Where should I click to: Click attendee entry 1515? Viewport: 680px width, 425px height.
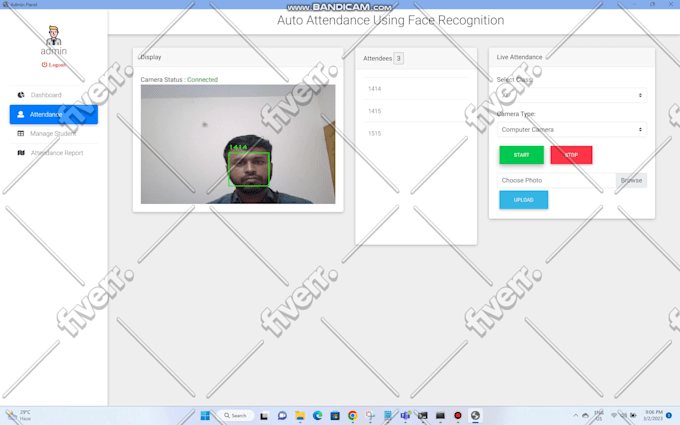click(x=416, y=134)
